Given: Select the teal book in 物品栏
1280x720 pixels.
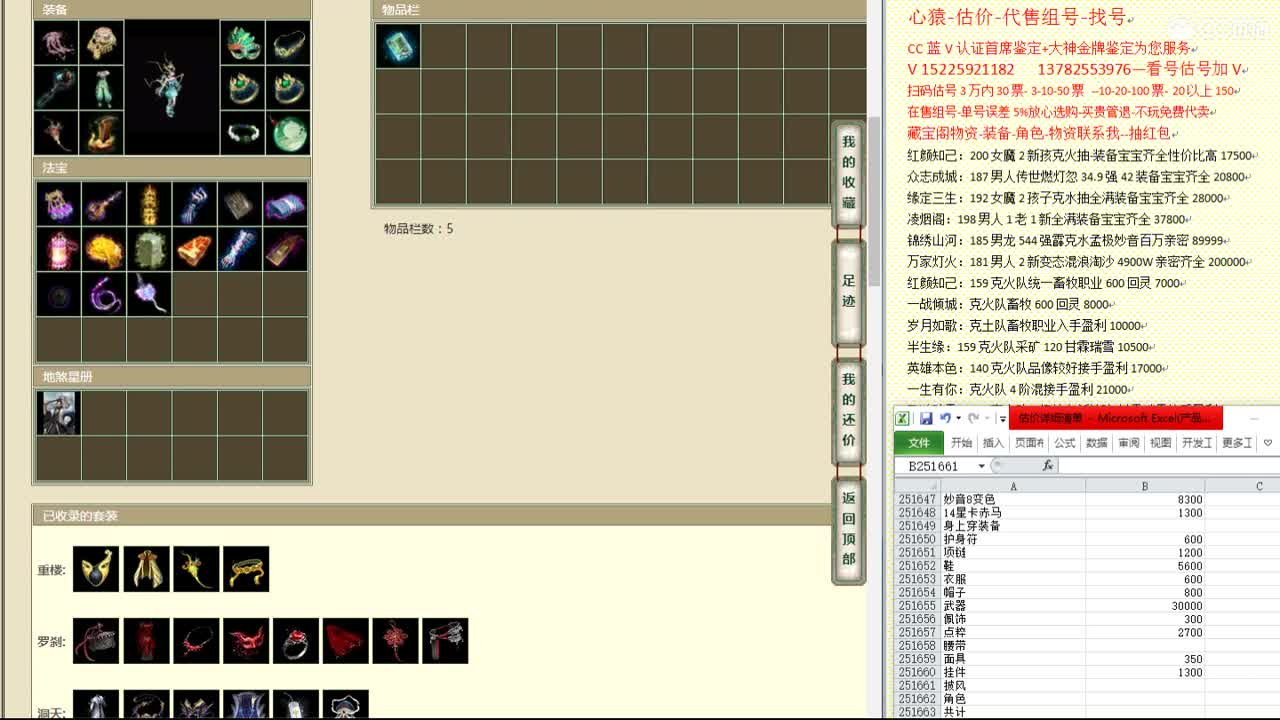Looking at the screenshot, I should tap(397, 46).
